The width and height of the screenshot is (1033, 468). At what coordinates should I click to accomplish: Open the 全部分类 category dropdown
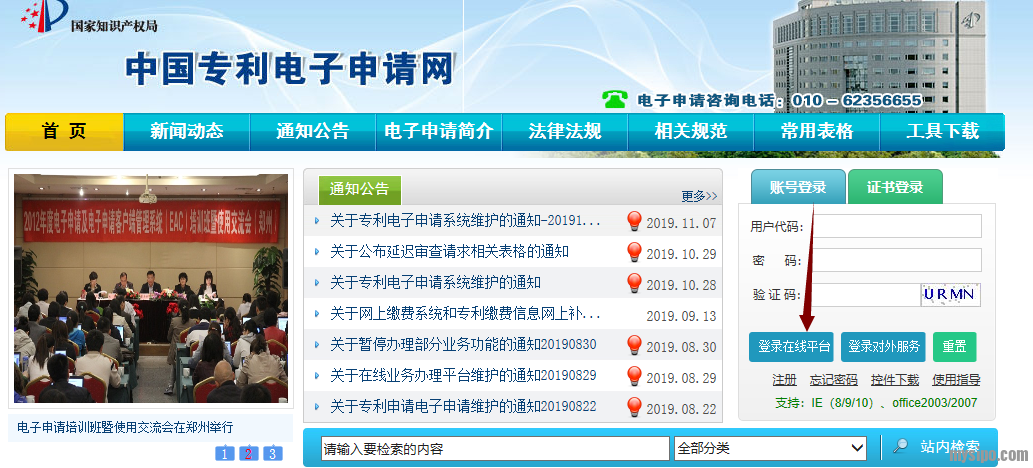(x=770, y=448)
